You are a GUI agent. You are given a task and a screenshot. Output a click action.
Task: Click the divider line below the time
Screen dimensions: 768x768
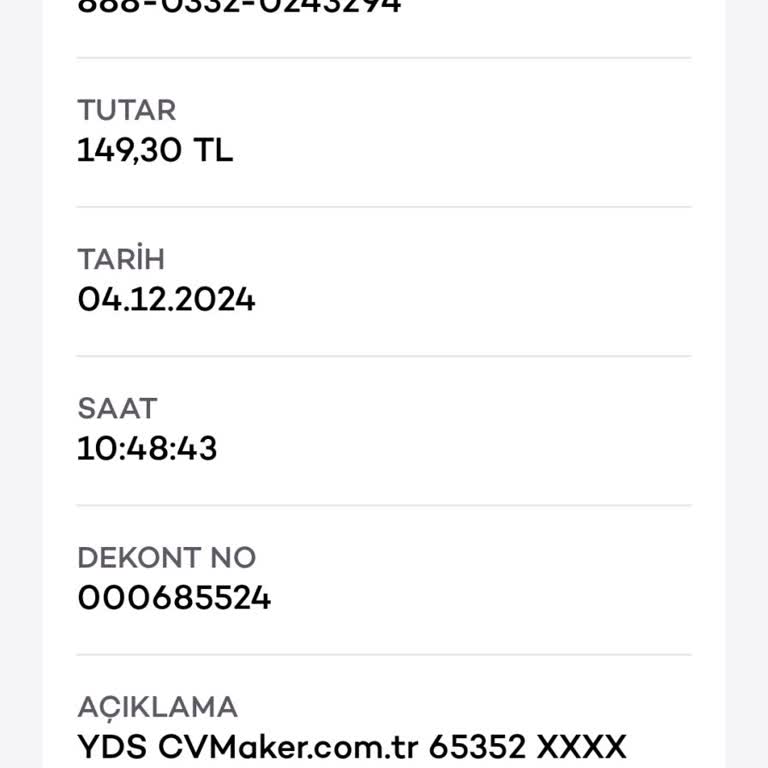point(384,505)
